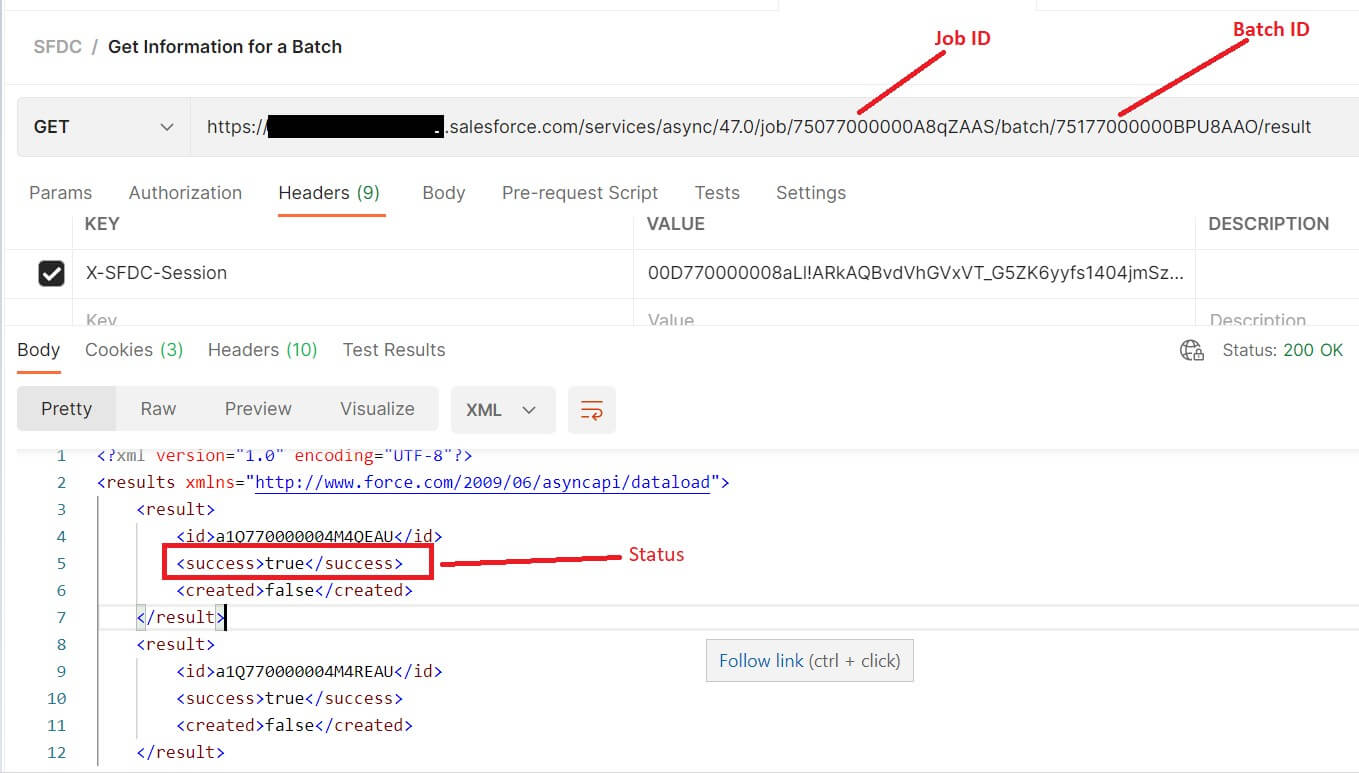The width and height of the screenshot is (1359, 773).
Task: Toggle line wrapping in the response viewer
Action: click(x=591, y=409)
